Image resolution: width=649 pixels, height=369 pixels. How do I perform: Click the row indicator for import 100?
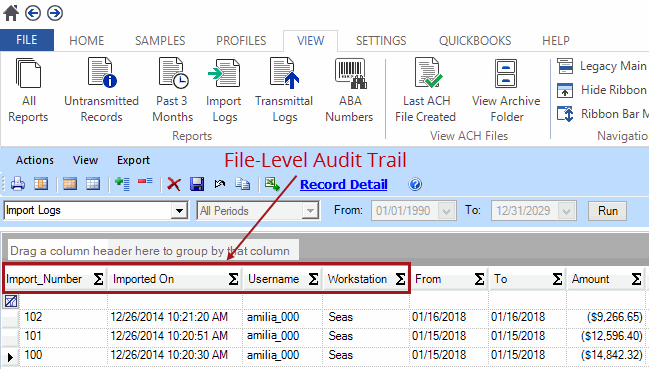(10, 356)
